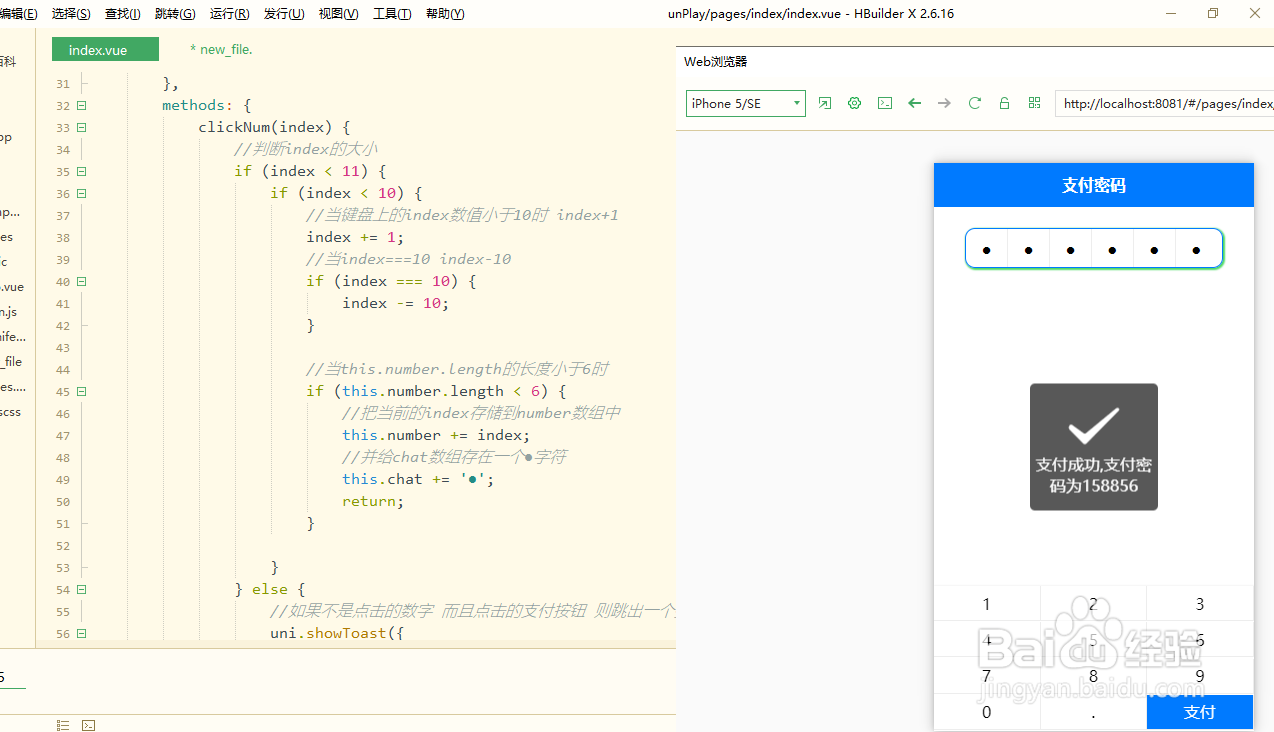Open the 查找(I) menu
Screen dimensions: 1274x732
[x=122, y=14]
